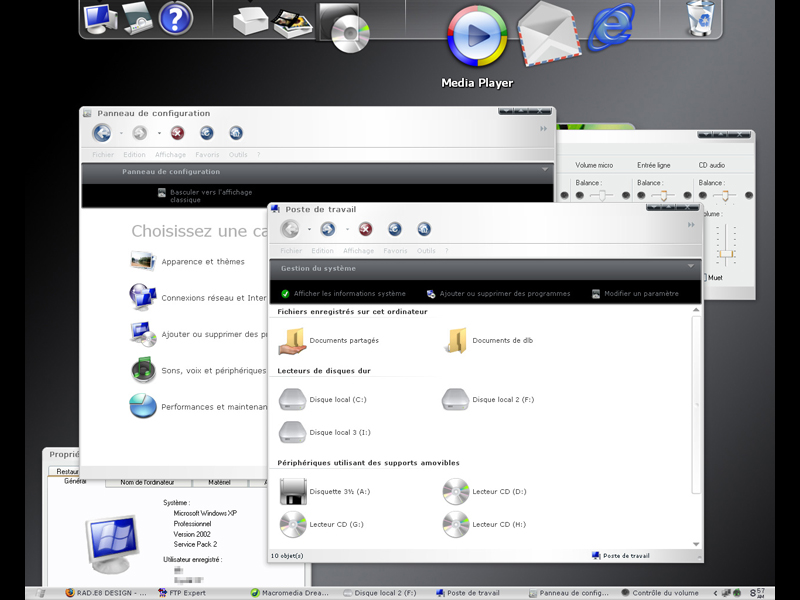Open Documents de dlb folder

click(x=488, y=341)
